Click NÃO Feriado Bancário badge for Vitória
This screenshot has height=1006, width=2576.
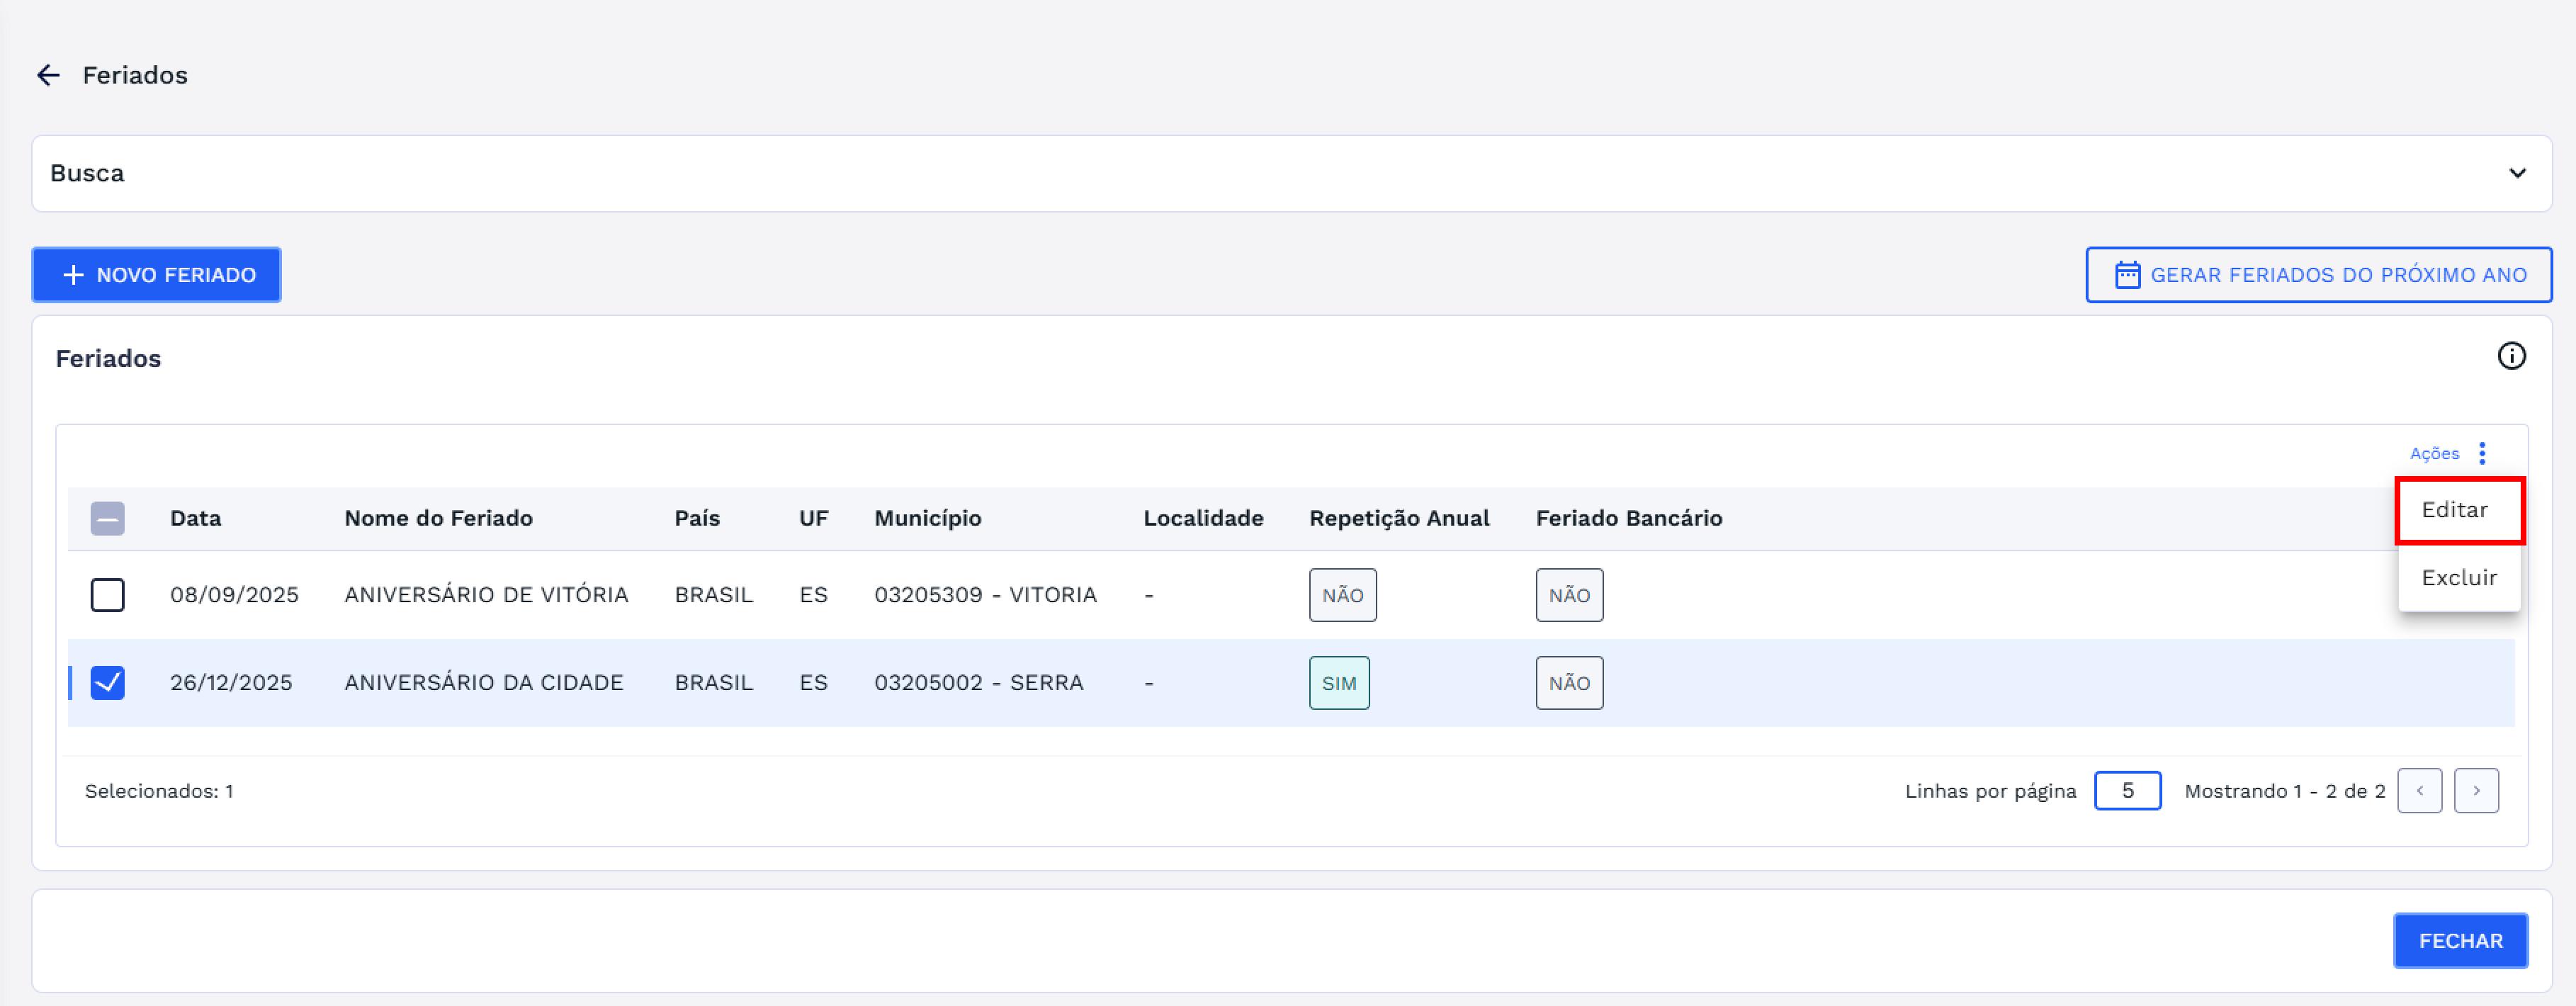1568,595
